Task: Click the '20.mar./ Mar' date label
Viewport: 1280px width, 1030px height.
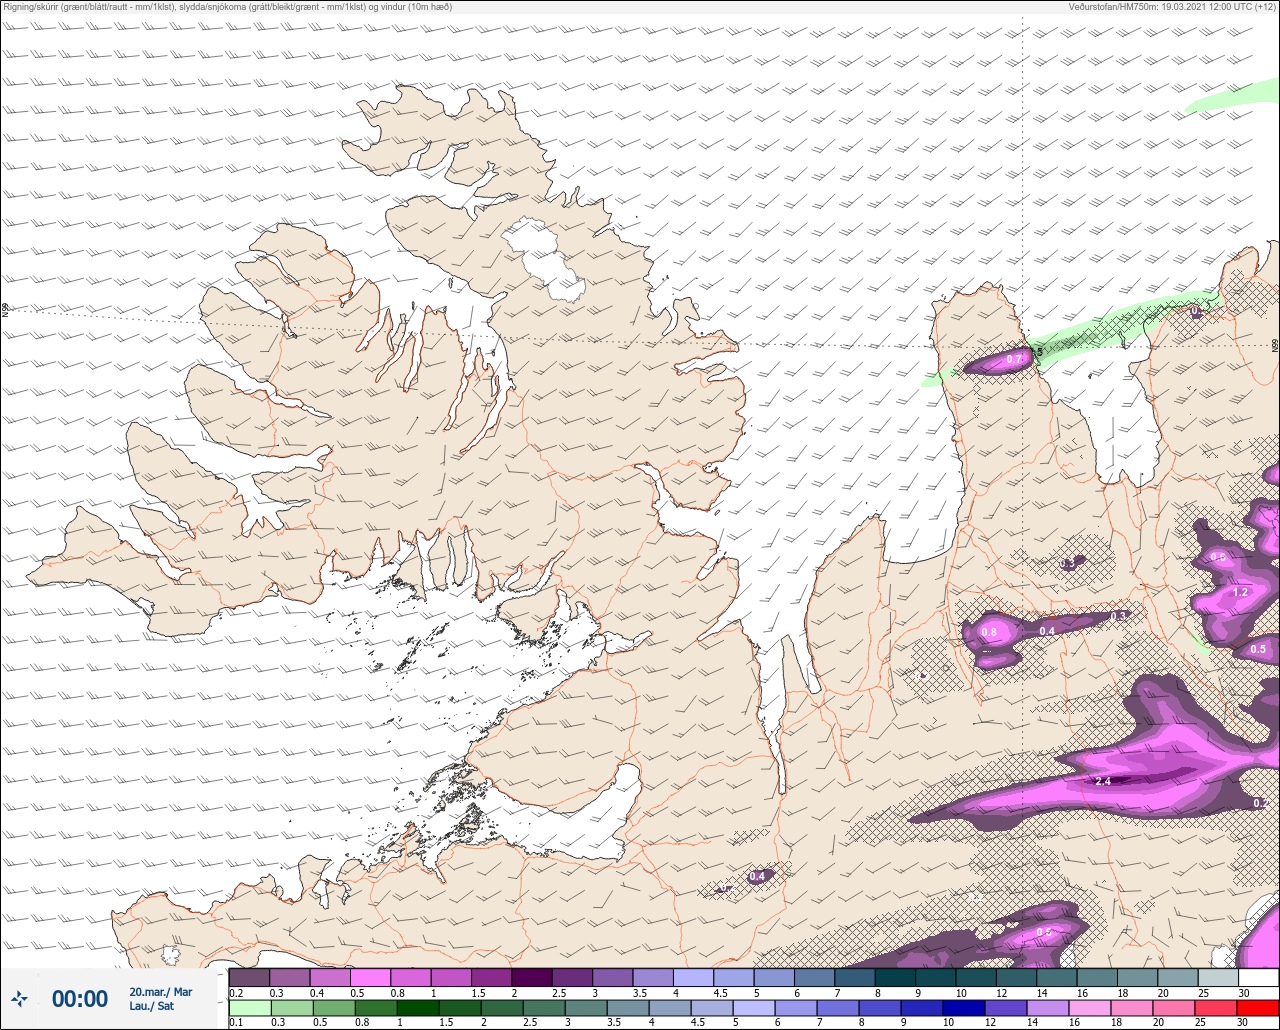Action: [161, 992]
